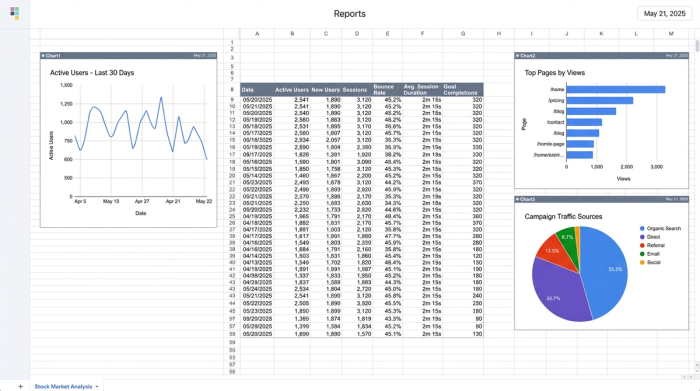Click the Social legend entry

(650, 262)
